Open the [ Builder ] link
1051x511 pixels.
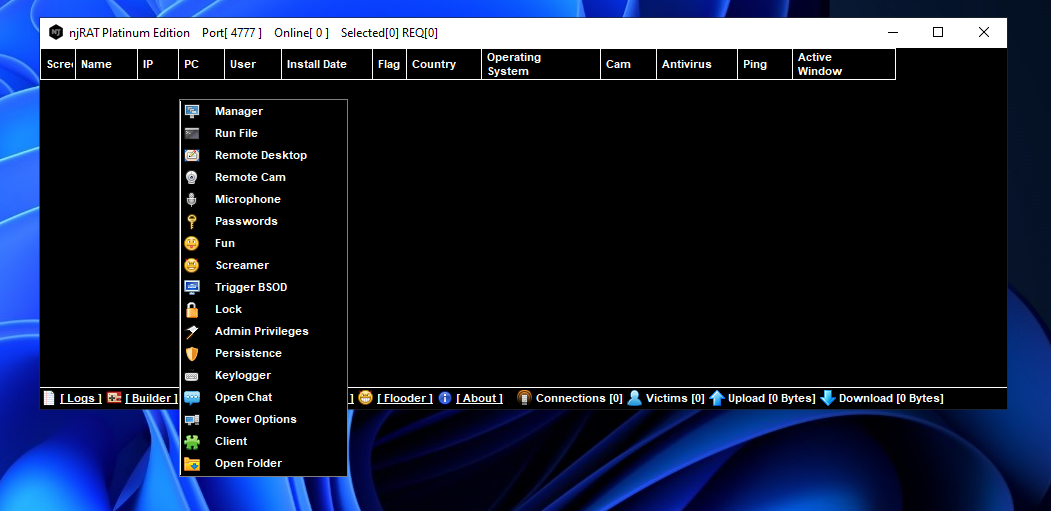pyautogui.click(x=151, y=398)
